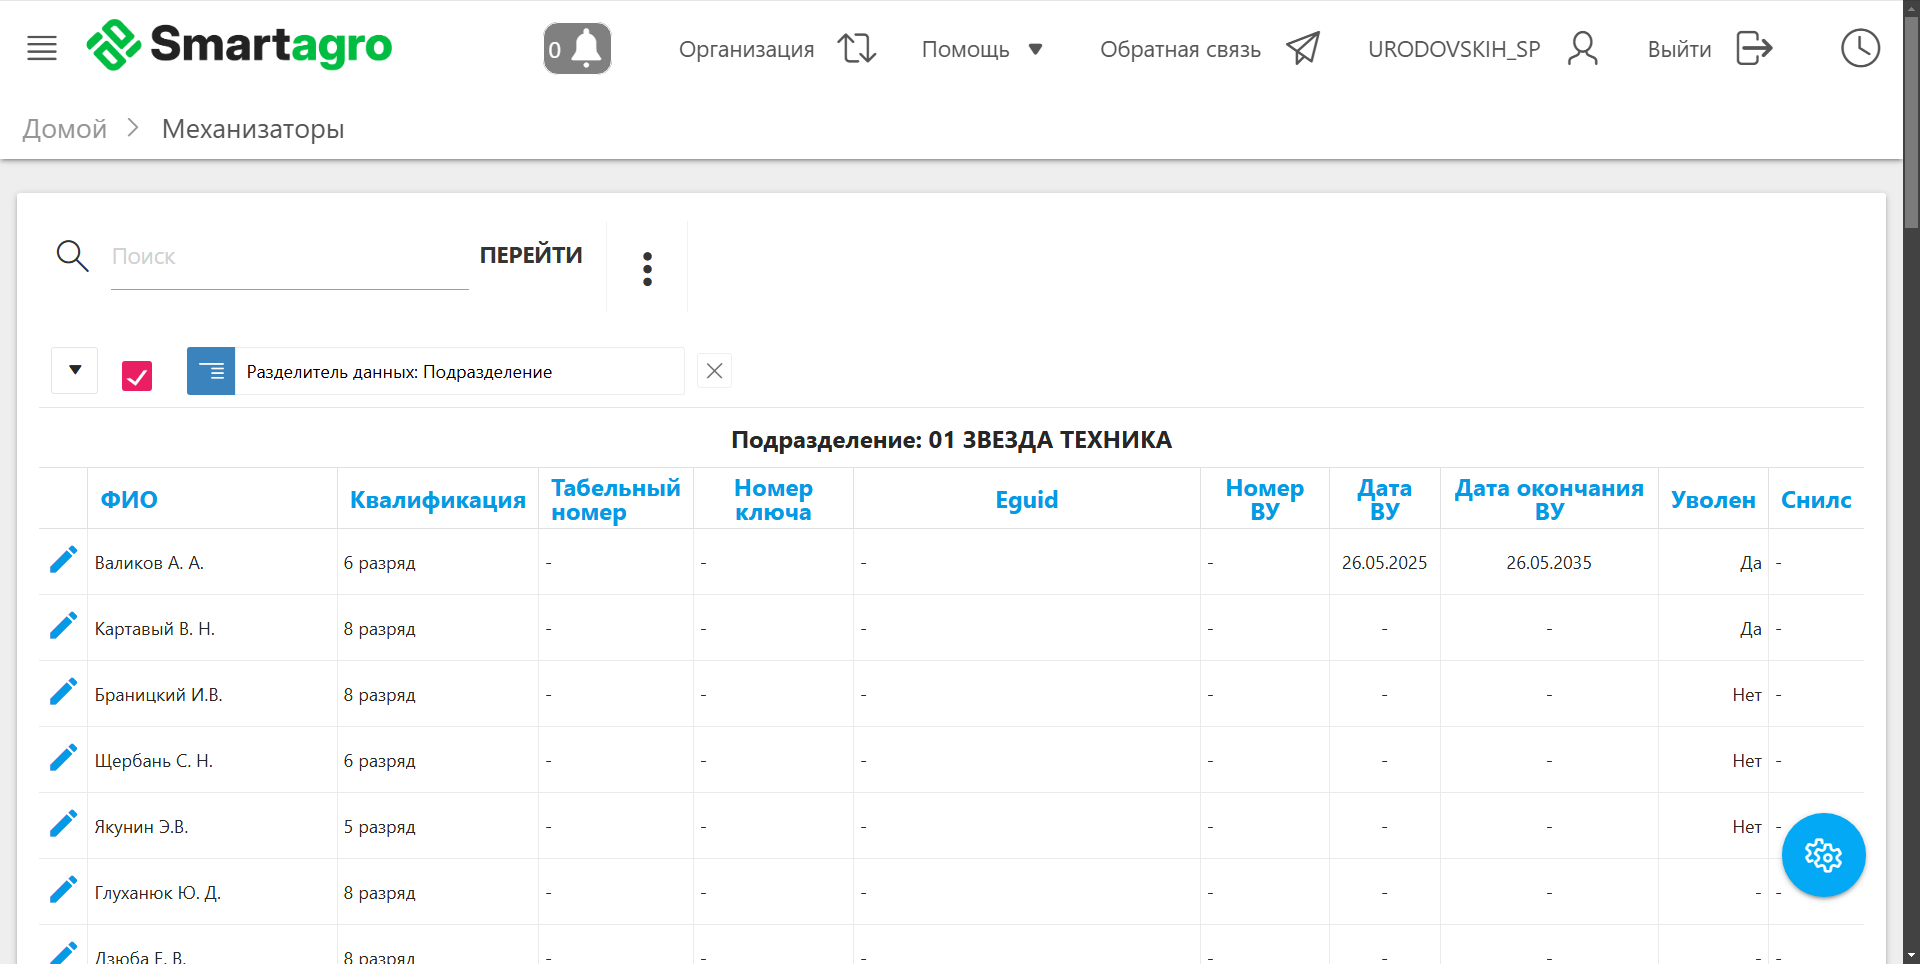
Task: Sort by the Квалификация column header
Action: pos(437,500)
